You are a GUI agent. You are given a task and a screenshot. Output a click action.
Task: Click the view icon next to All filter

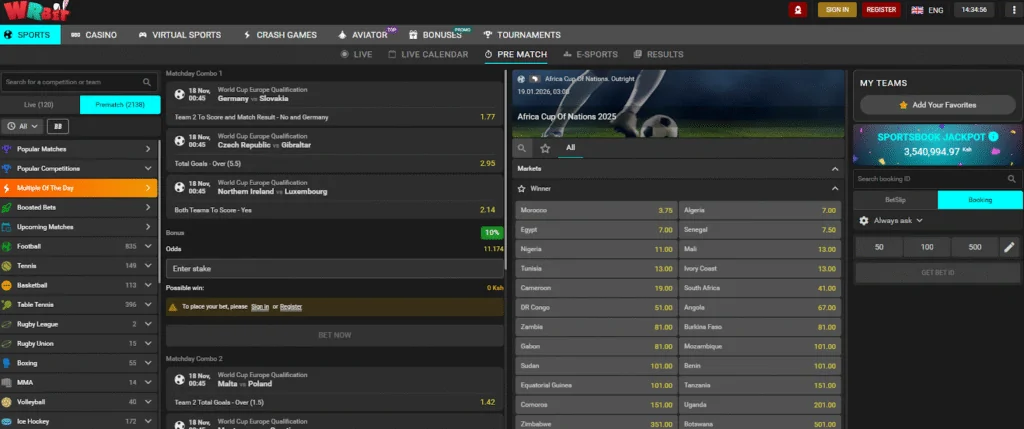58,126
